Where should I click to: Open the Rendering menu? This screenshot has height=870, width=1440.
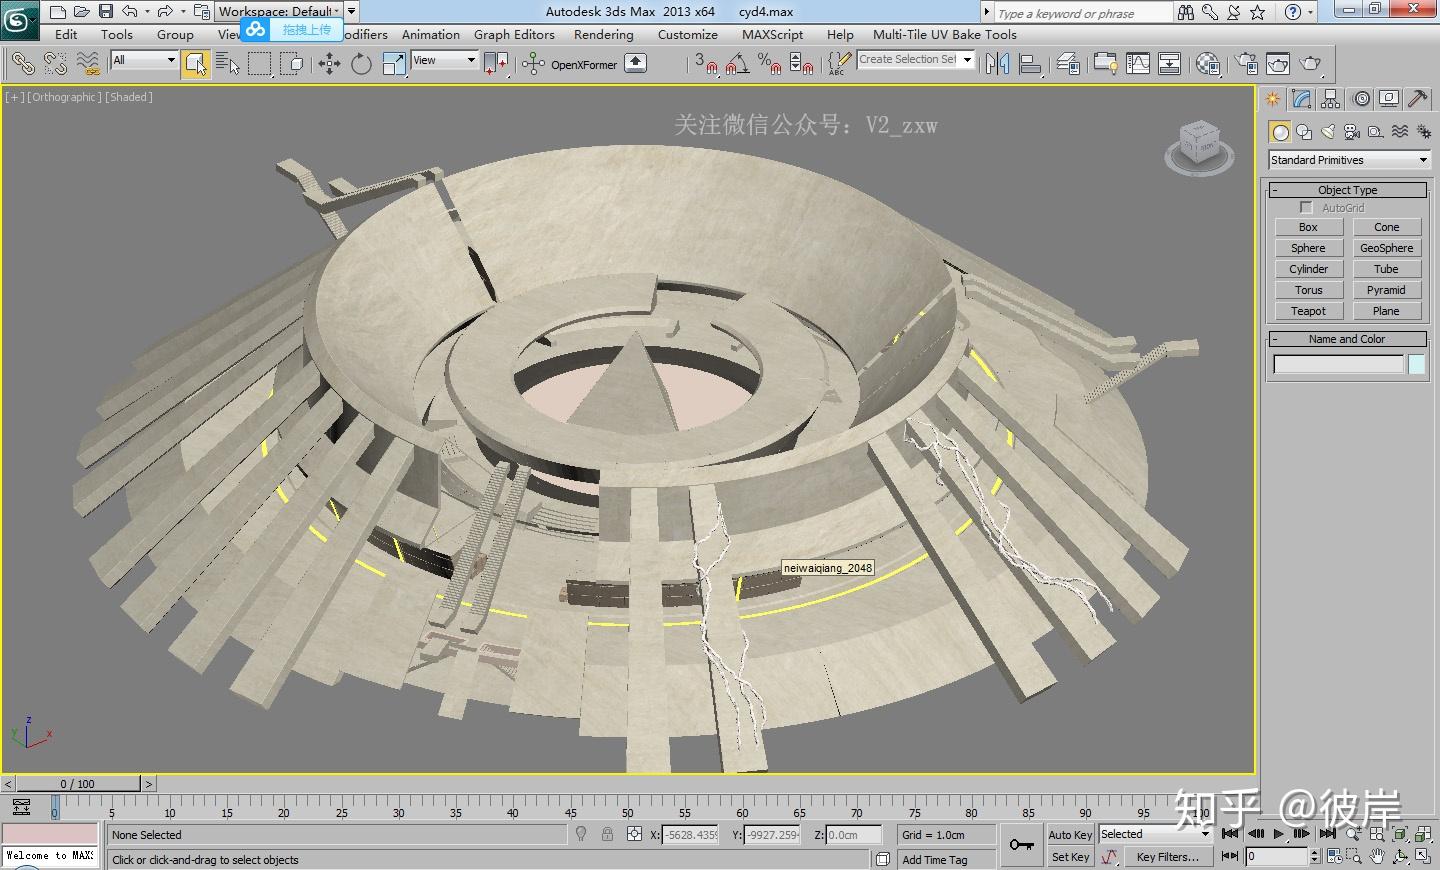(604, 34)
